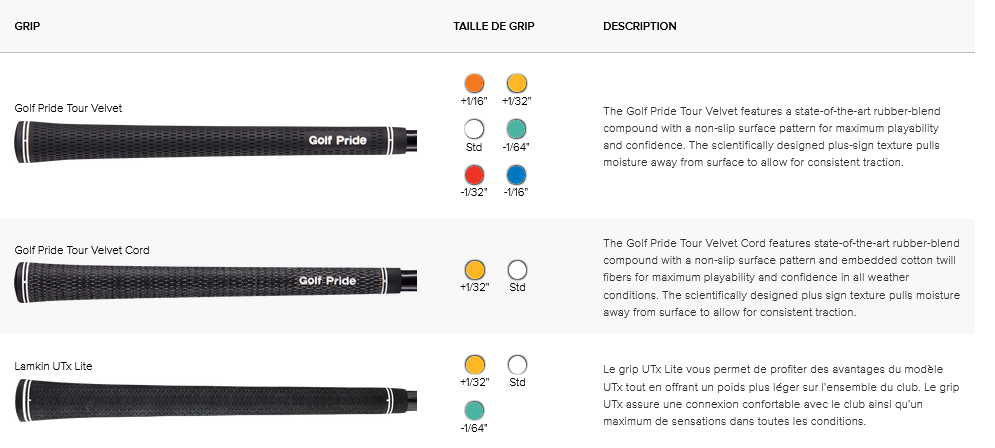The width and height of the screenshot is (995, 448).
Task: Select orange +1/16" swatch for Tour Velvet
Action: (x=474, y=83)
